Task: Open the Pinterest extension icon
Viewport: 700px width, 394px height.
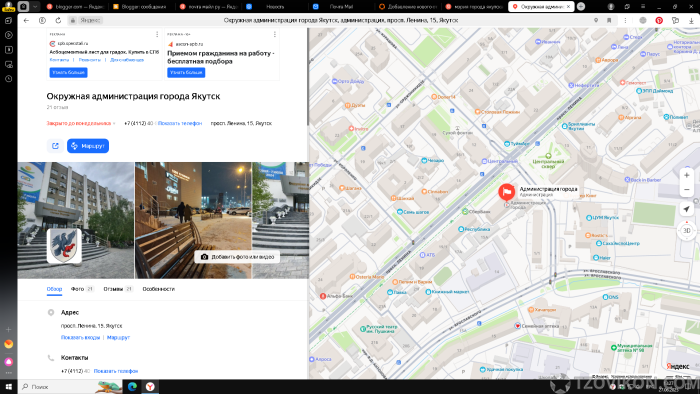Action: click(x=659, y=21)
